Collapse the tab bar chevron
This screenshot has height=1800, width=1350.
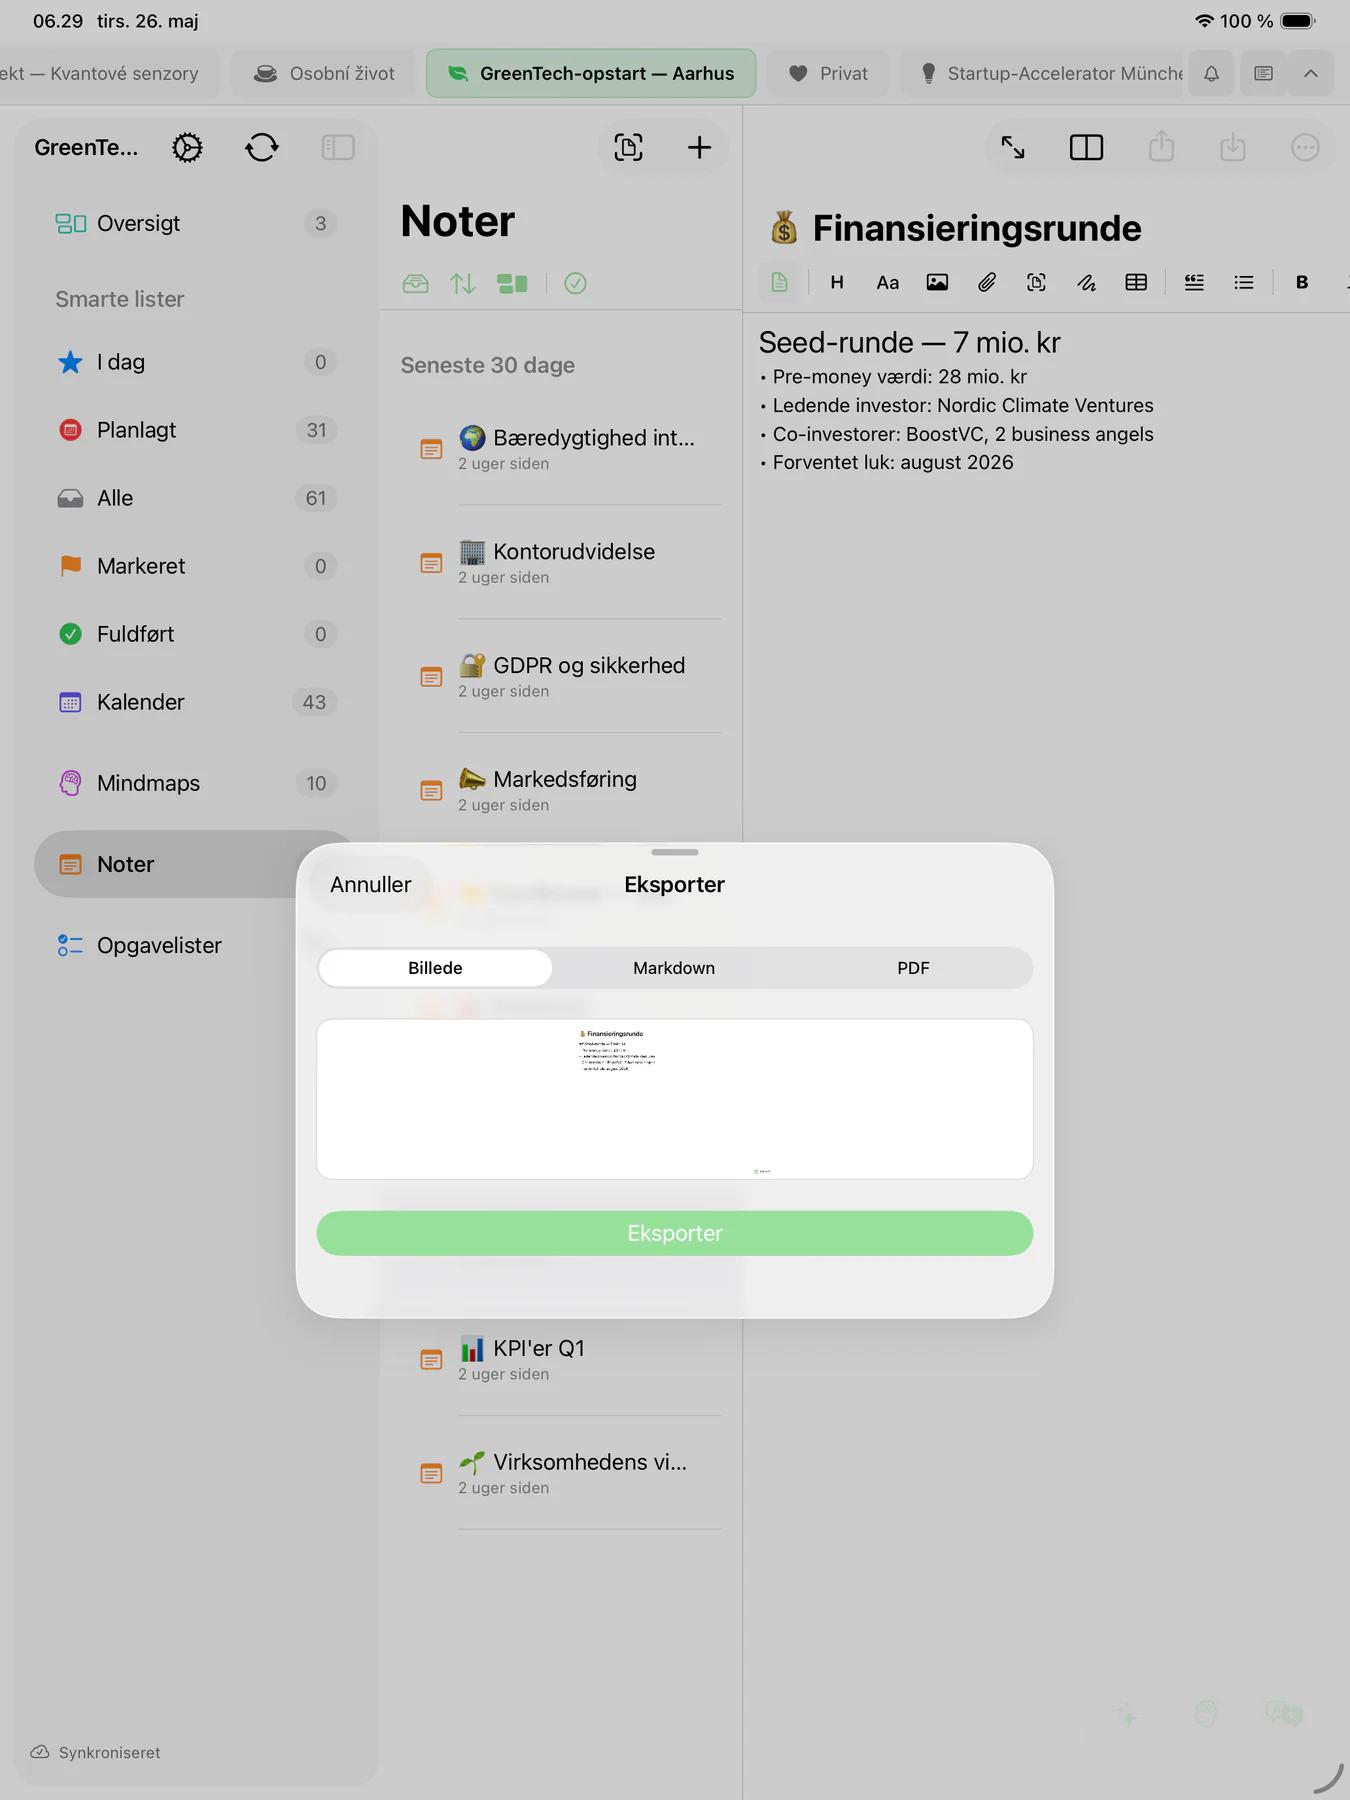1311,74
